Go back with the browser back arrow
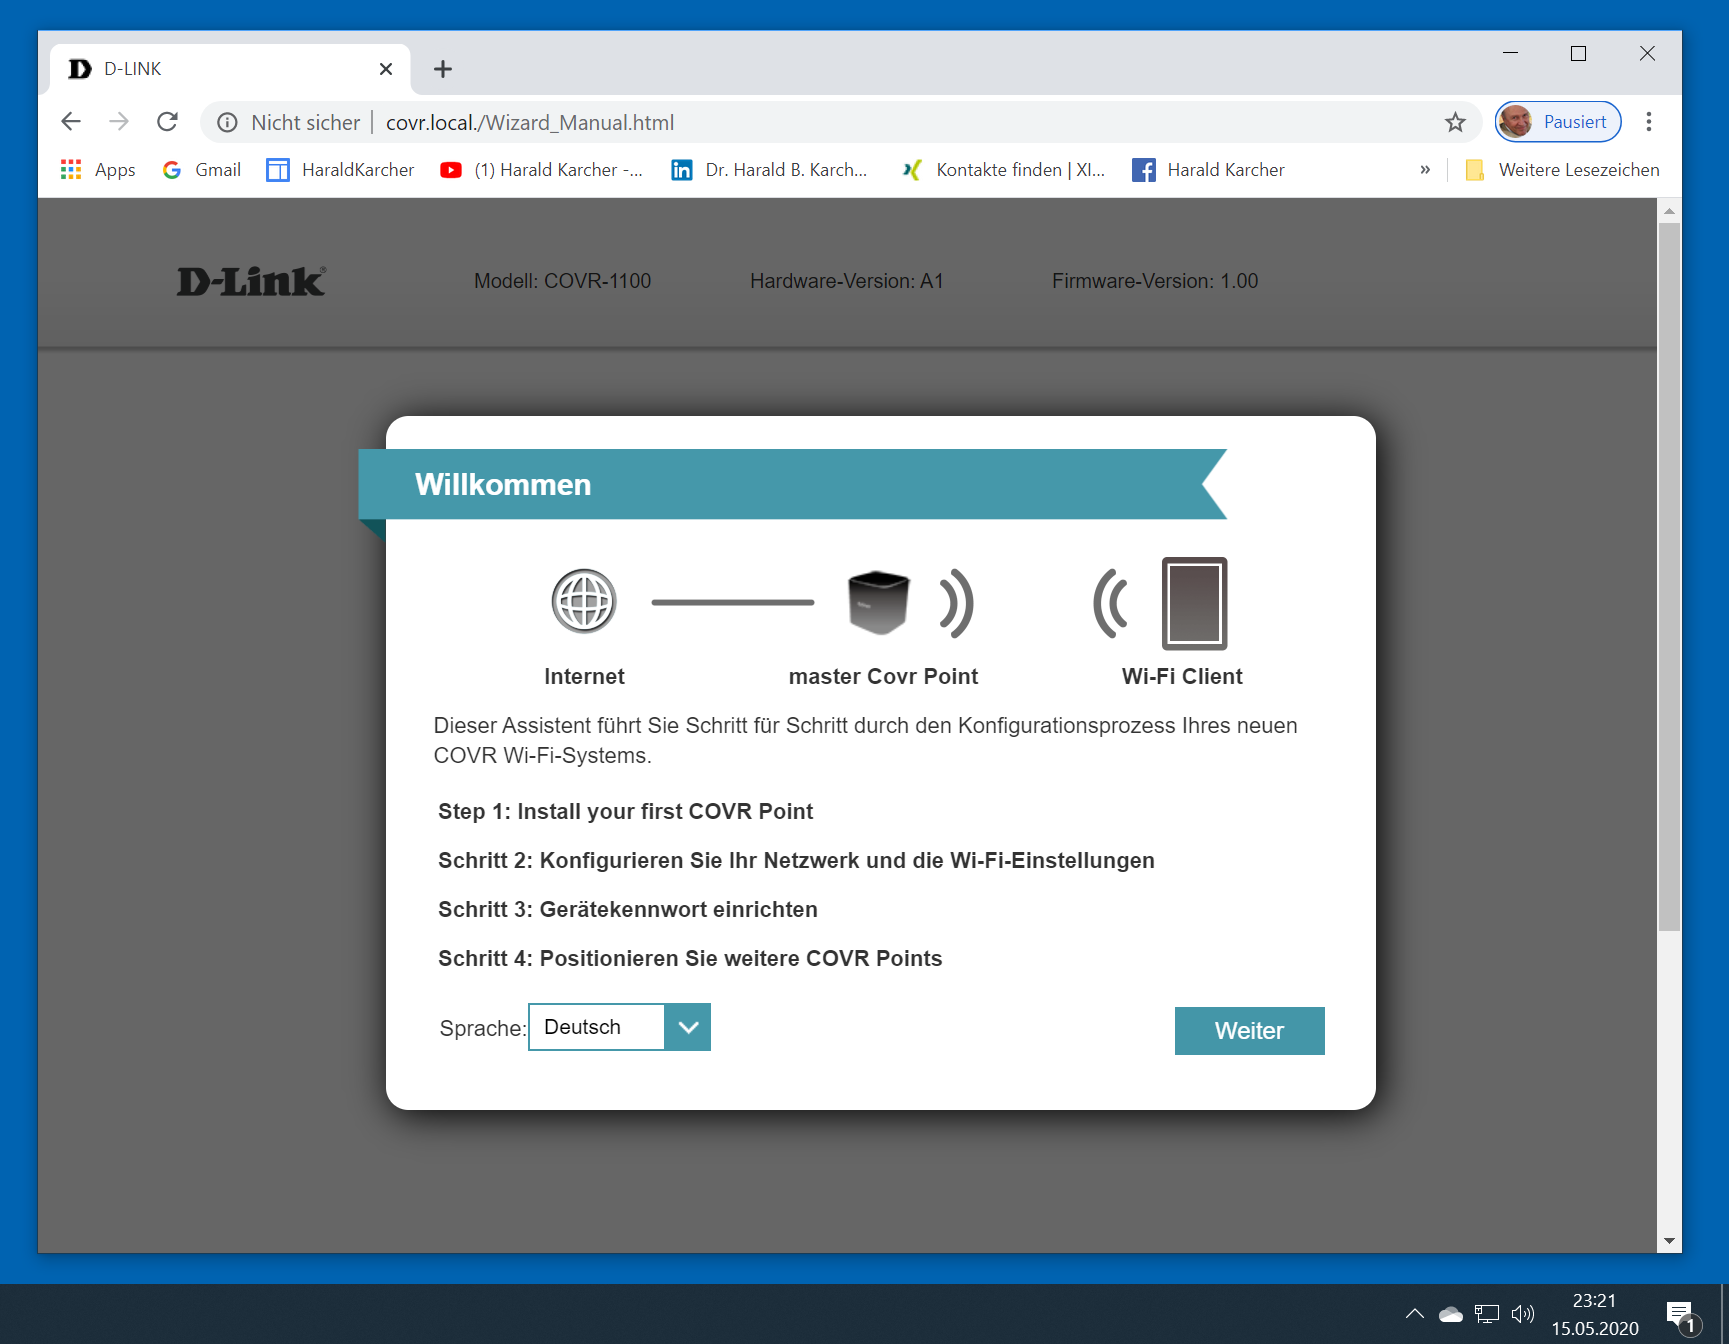 pyautogui.click(x=71, y=122)
